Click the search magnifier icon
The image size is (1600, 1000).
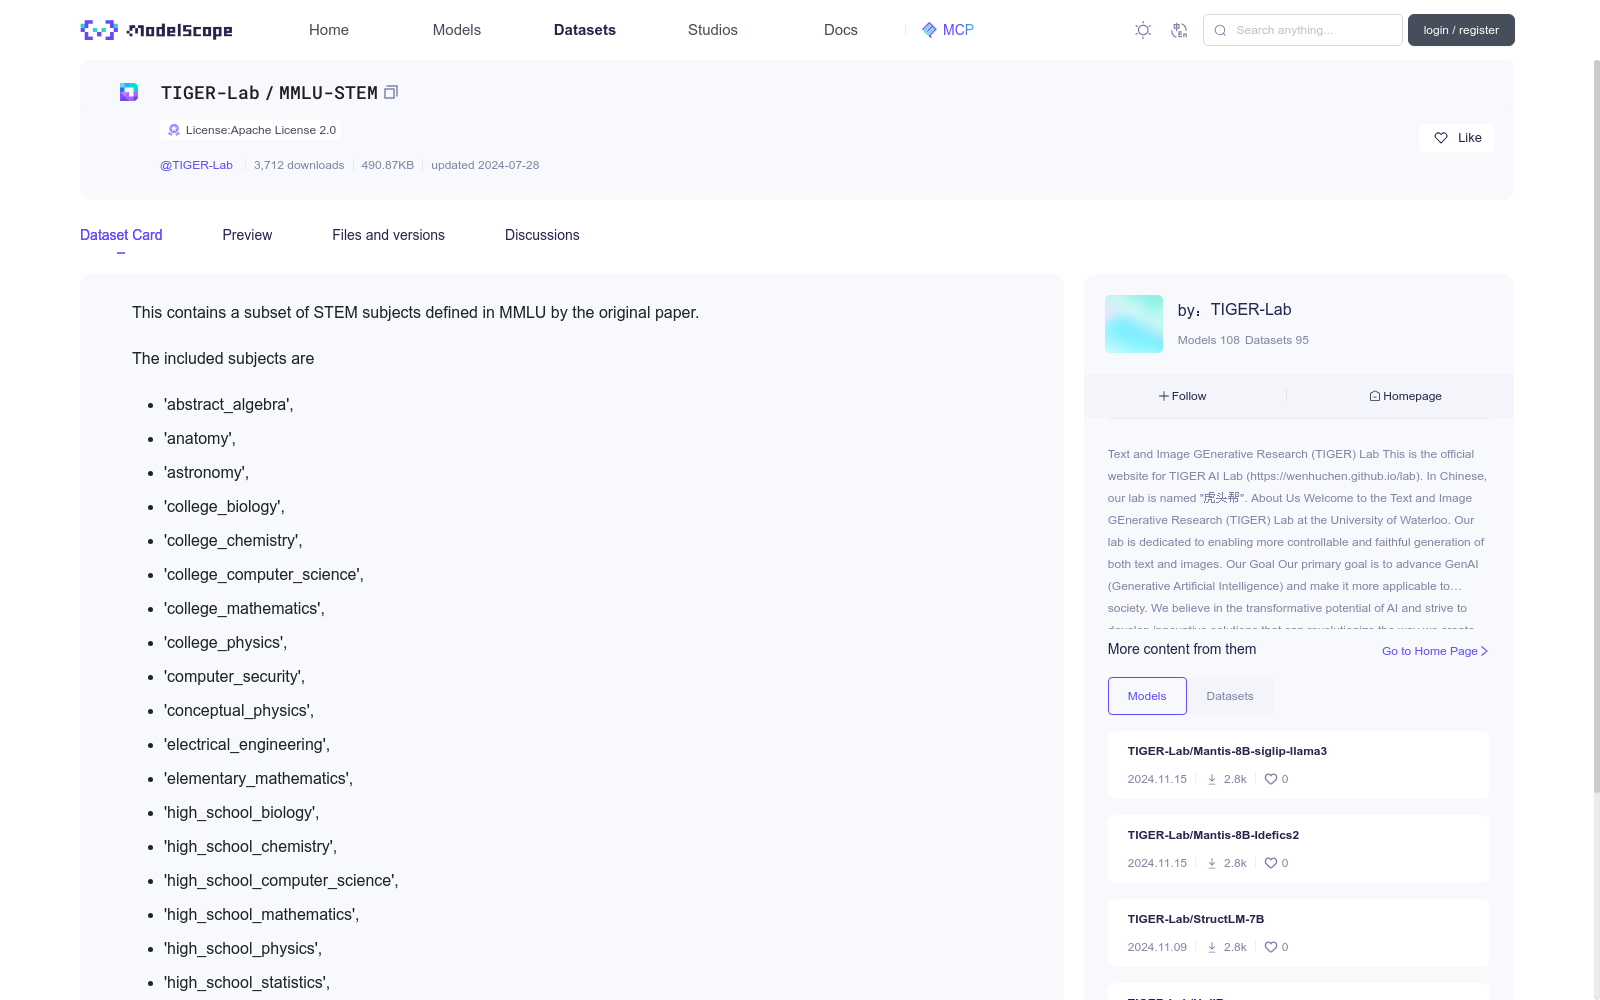1220,30
